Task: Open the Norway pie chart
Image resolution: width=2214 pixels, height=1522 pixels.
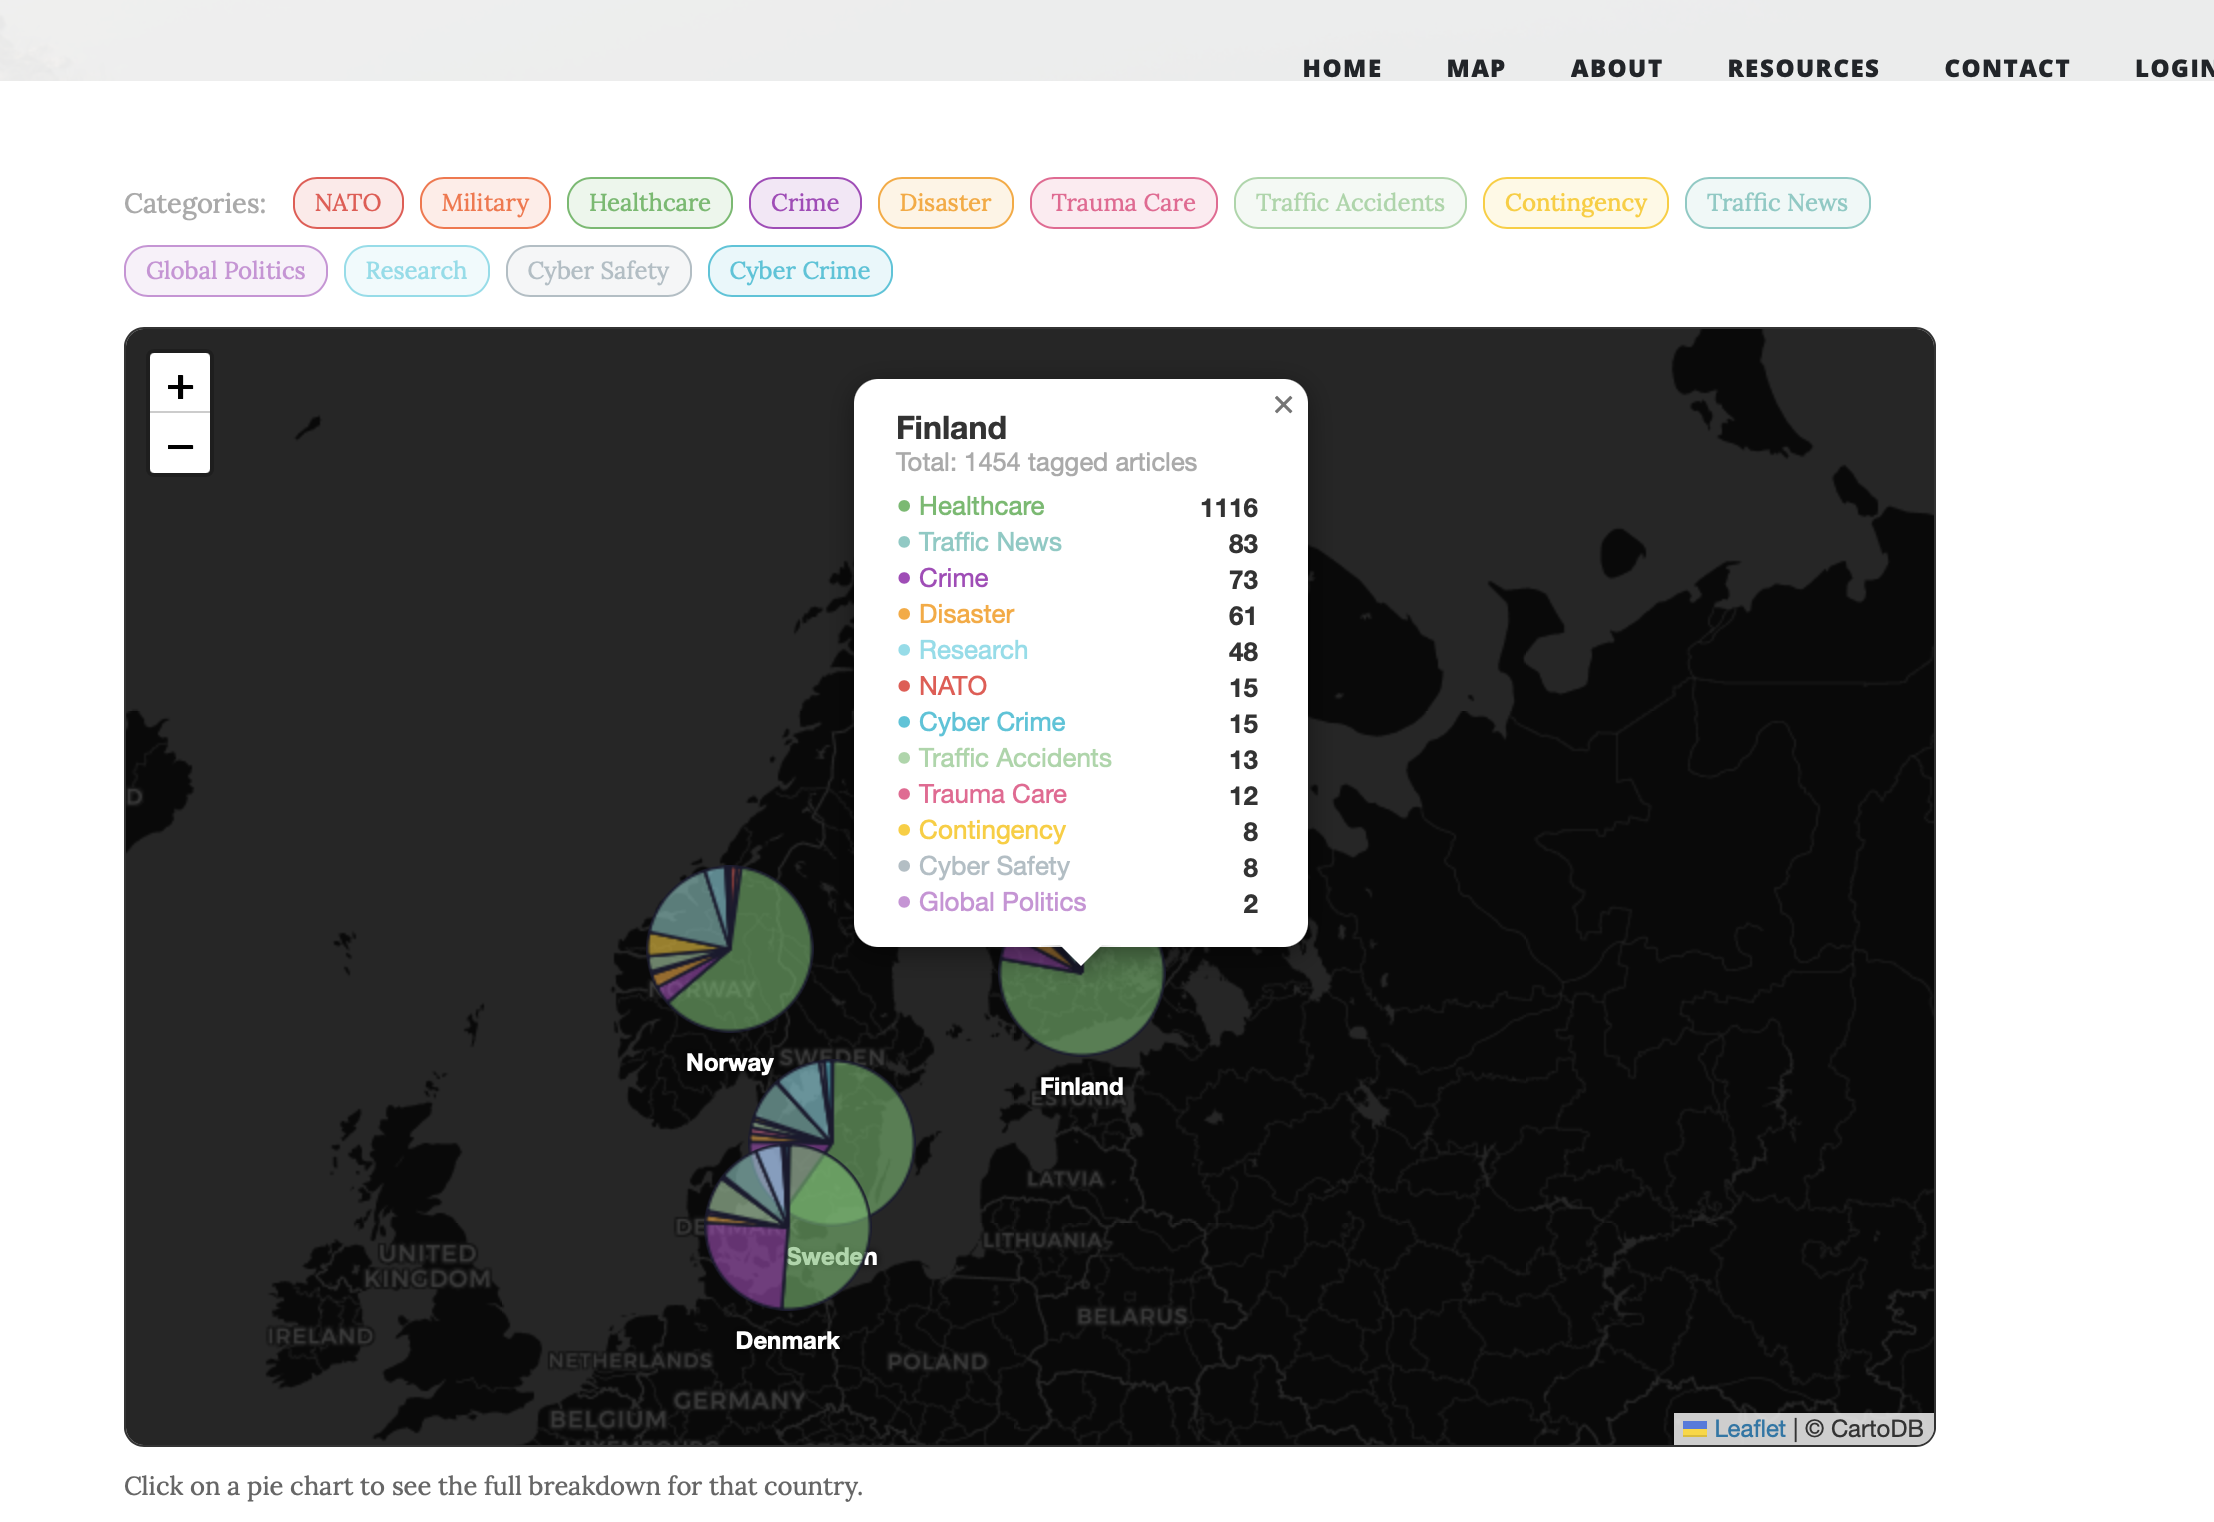Action: click(730, 948)
